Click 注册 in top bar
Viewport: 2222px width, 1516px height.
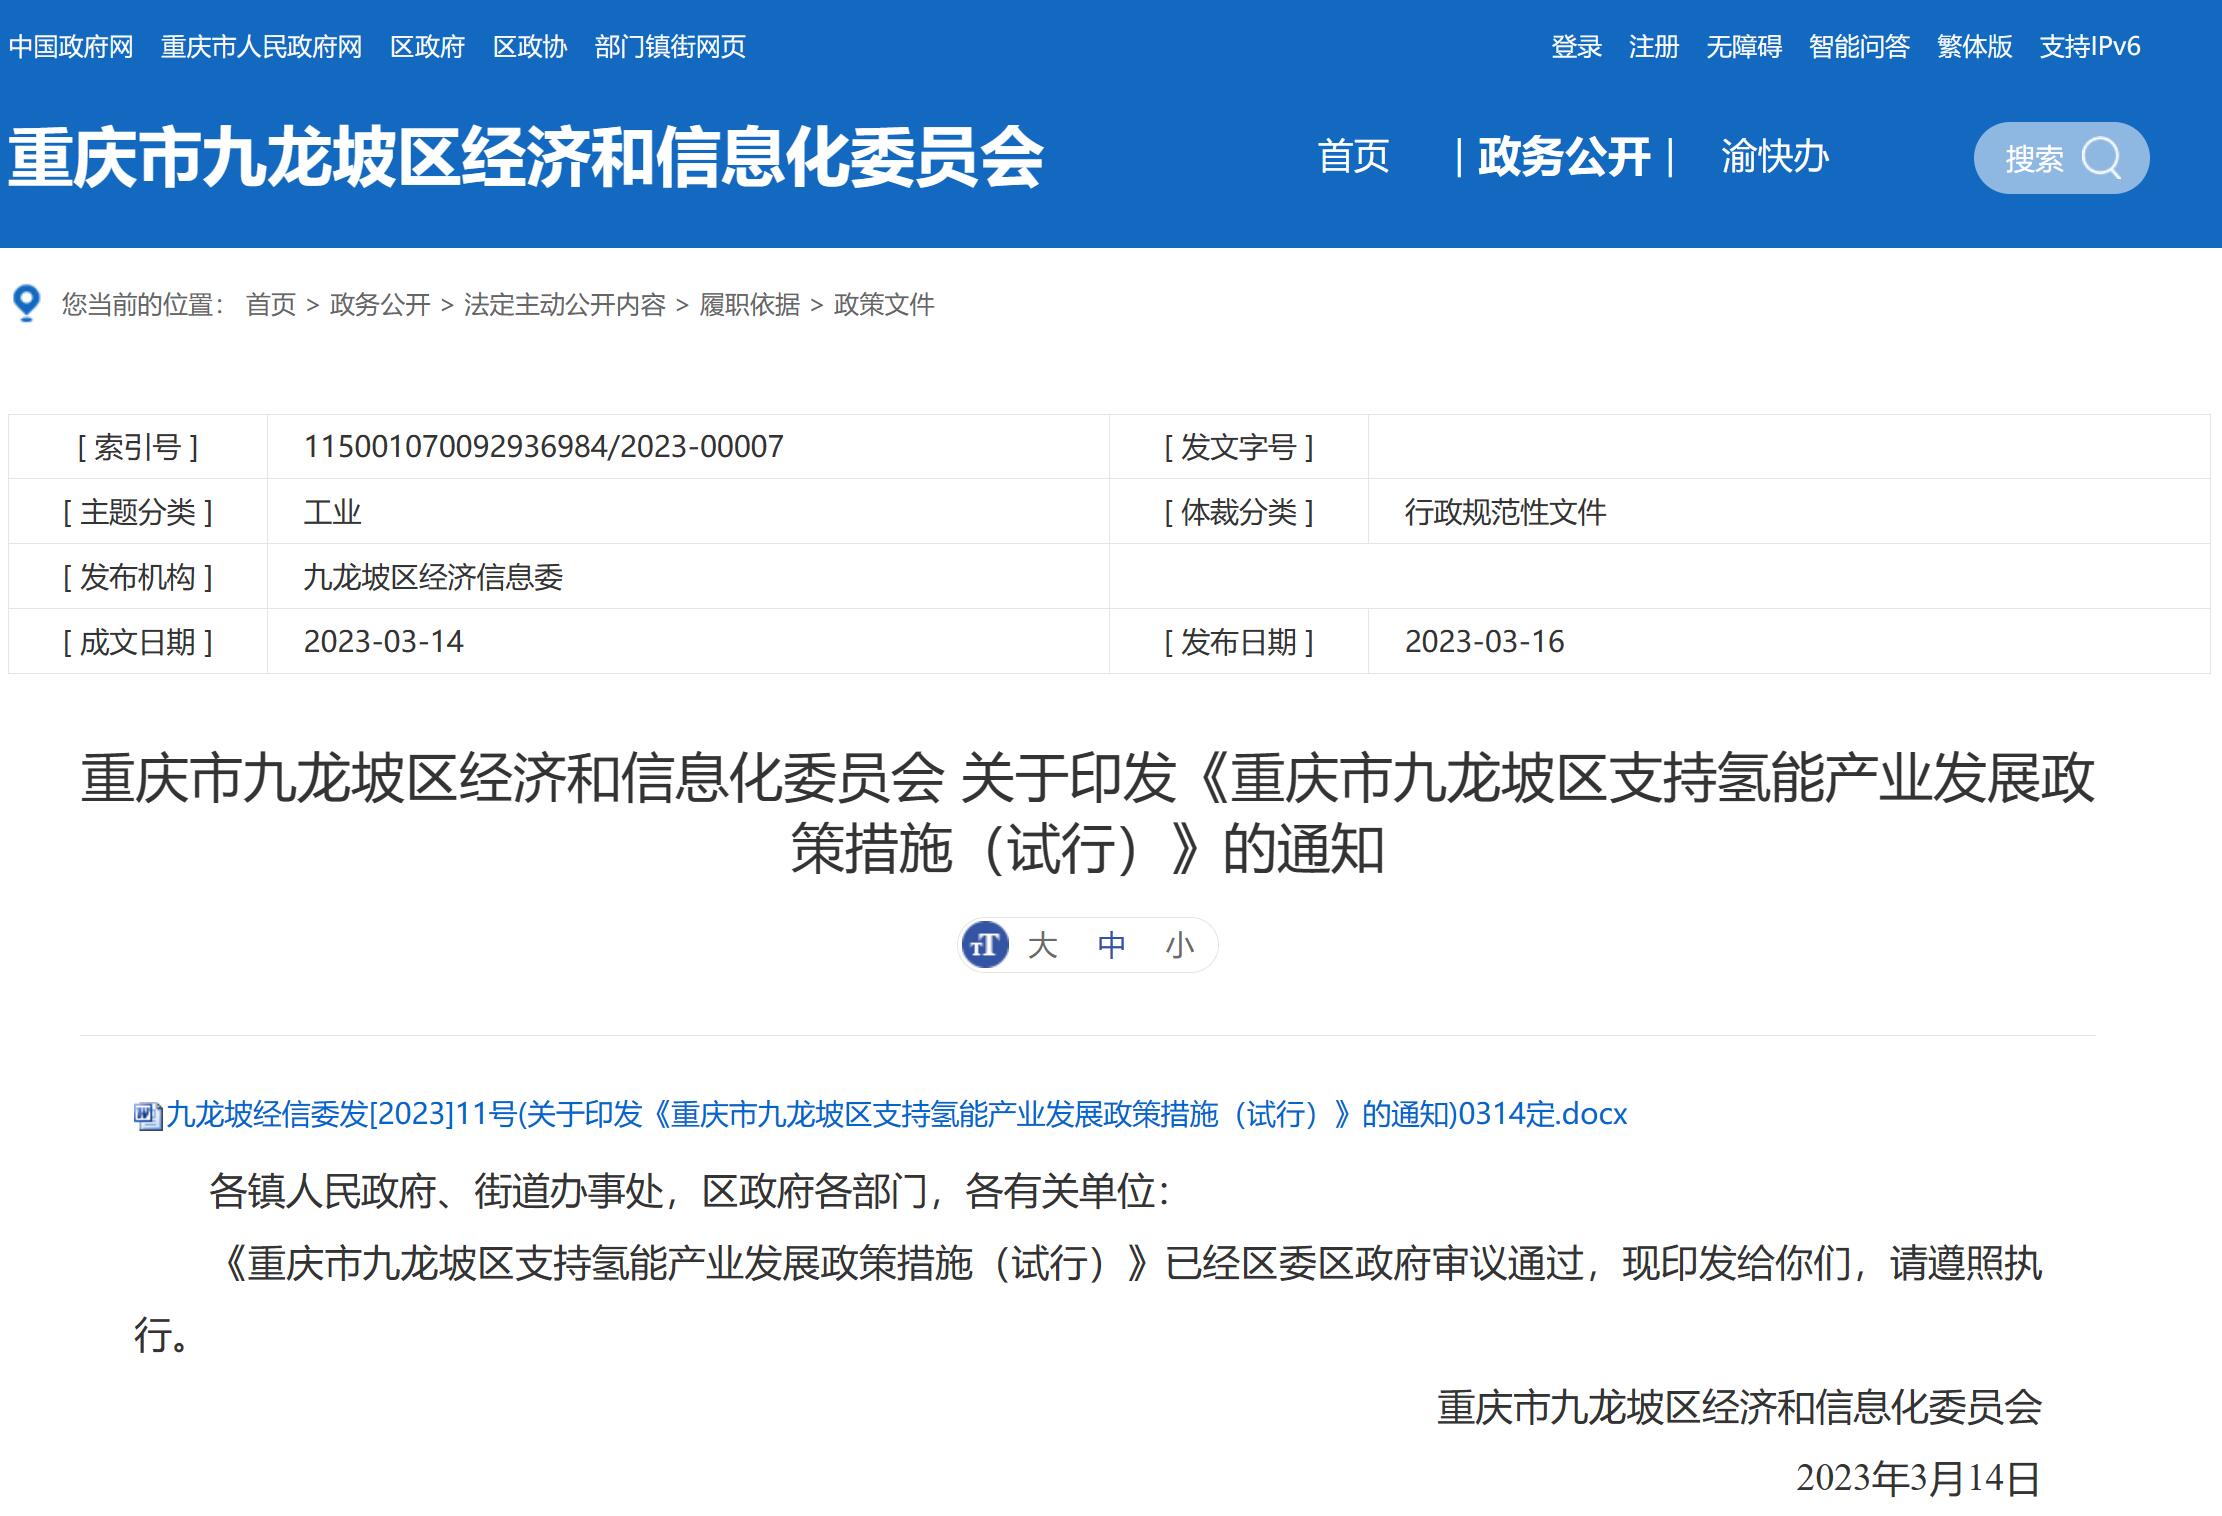click(1654, 47)
